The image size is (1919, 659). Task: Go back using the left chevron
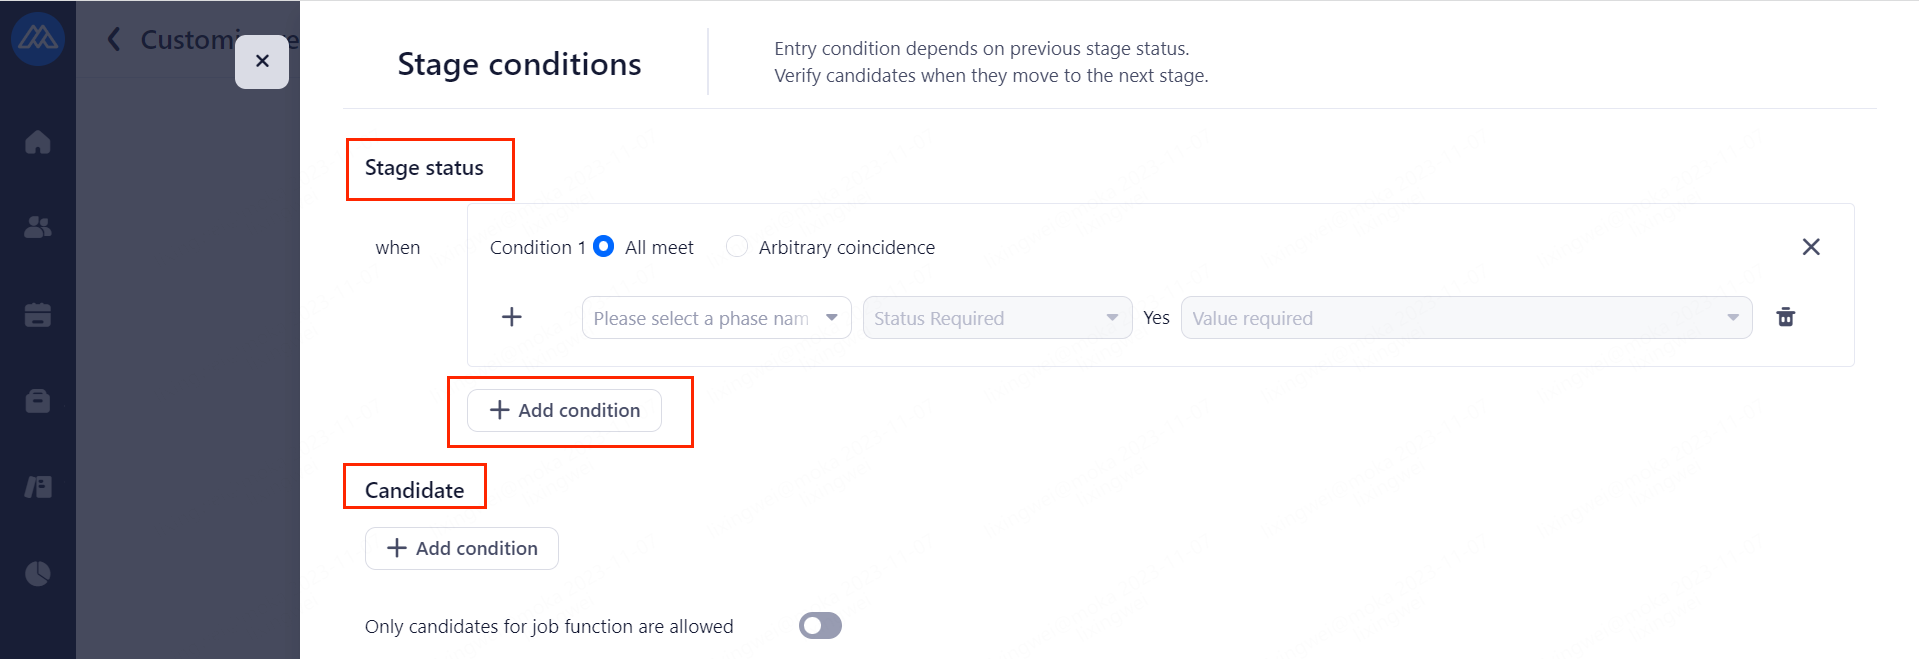click(114, 39)
